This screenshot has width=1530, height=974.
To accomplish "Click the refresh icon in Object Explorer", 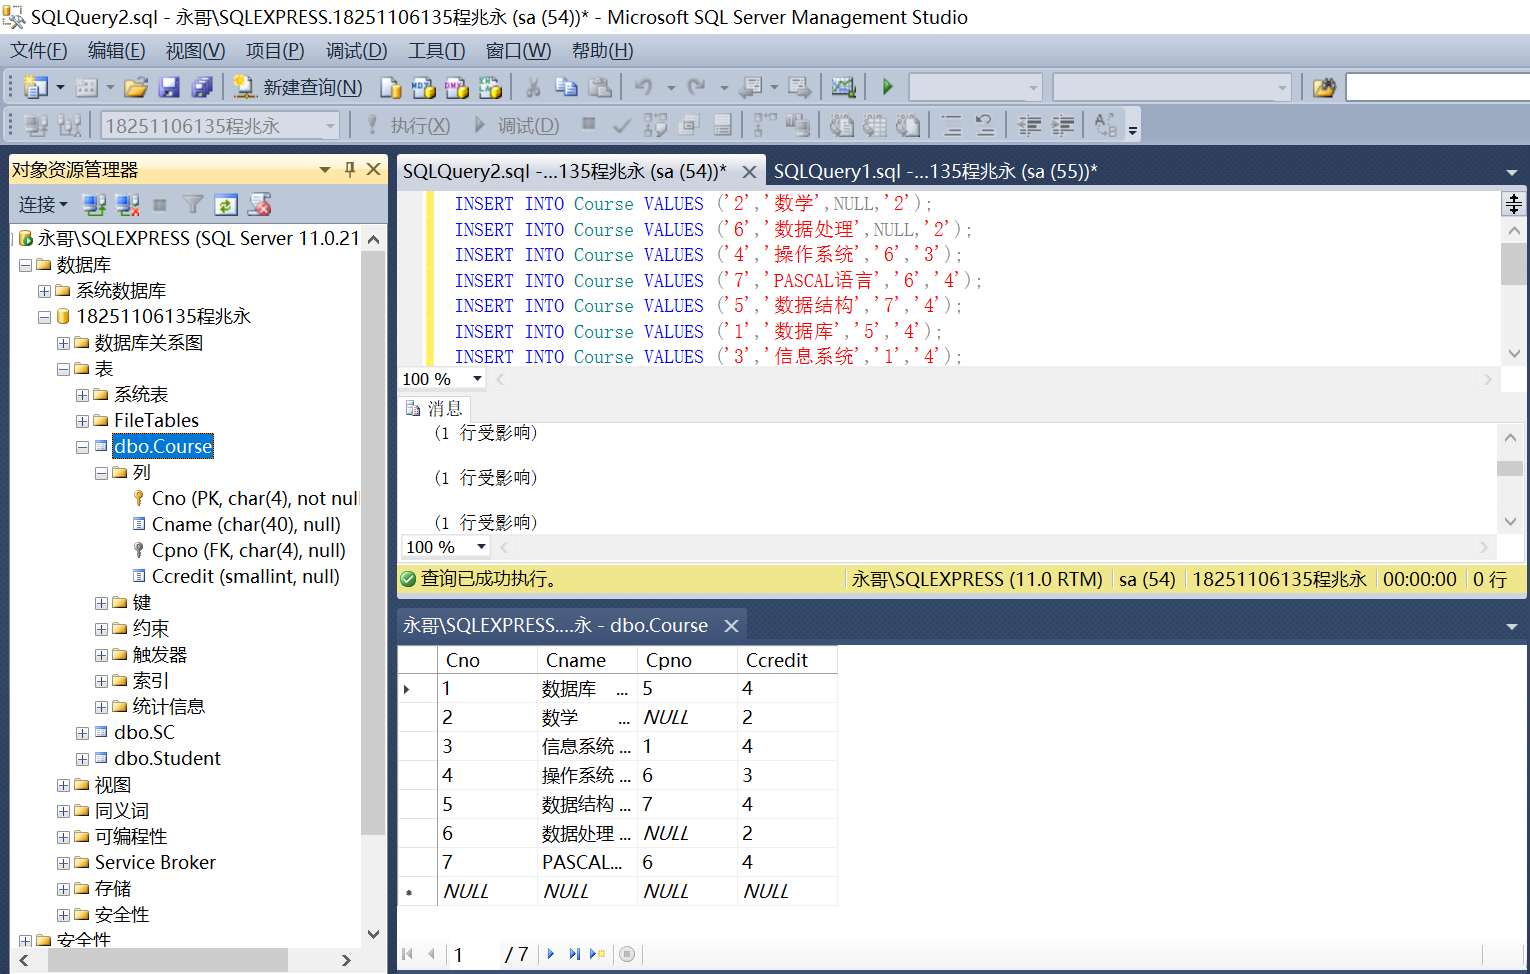I will point(226,205).
